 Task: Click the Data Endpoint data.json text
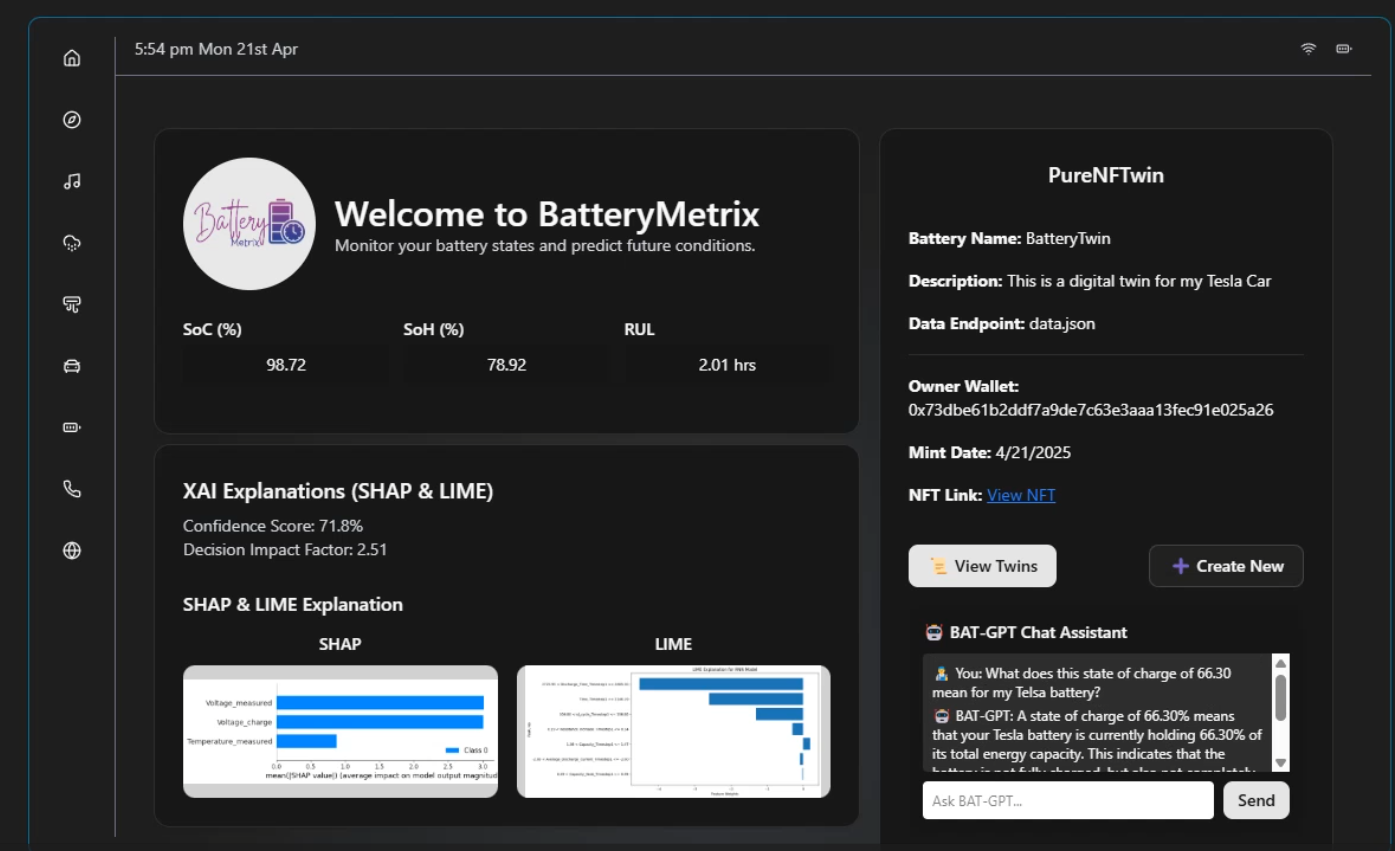(1002, 324)
